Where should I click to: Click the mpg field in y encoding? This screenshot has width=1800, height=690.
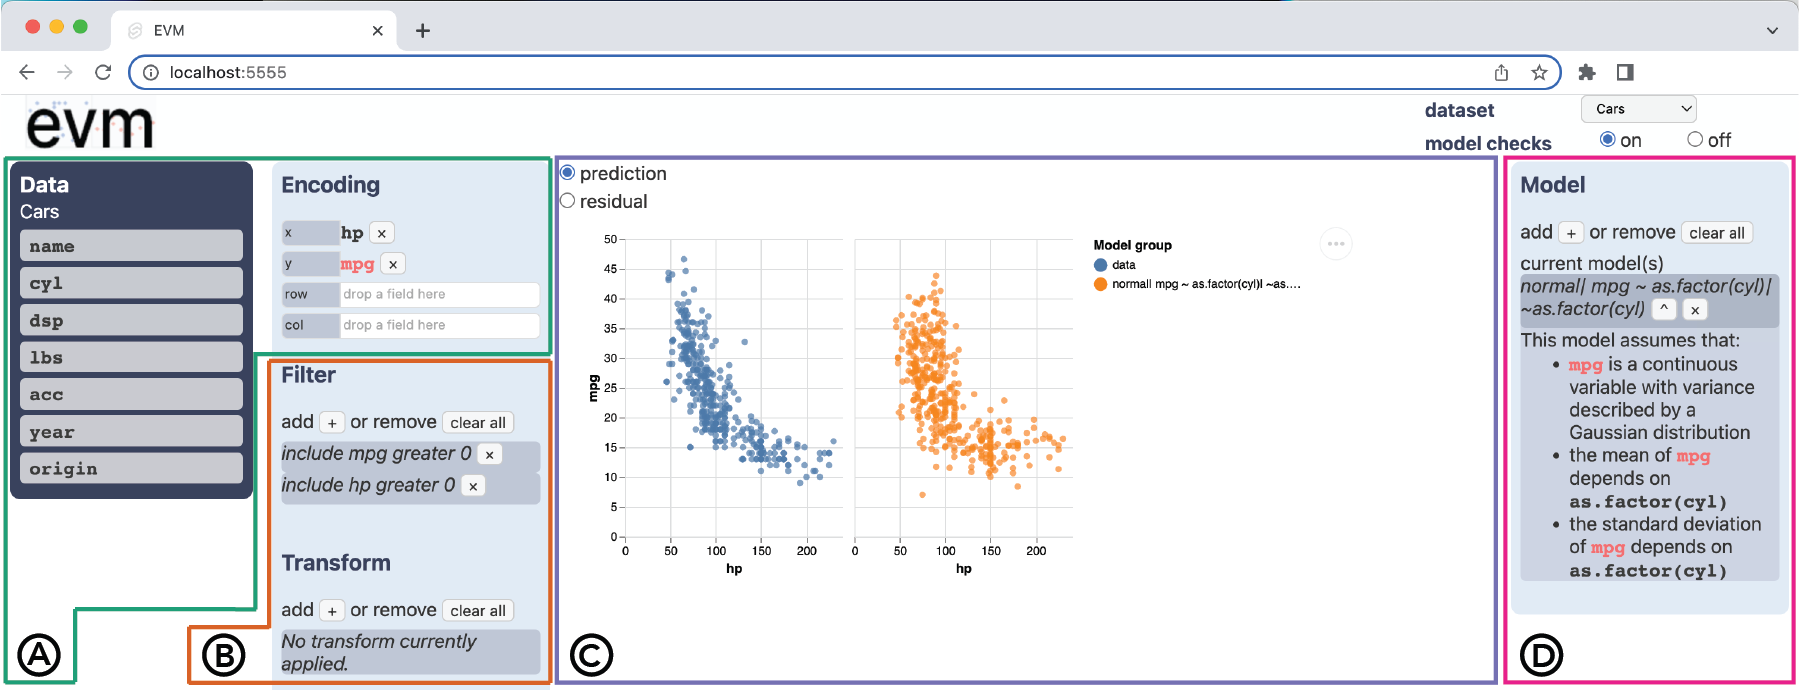[357, 264]
